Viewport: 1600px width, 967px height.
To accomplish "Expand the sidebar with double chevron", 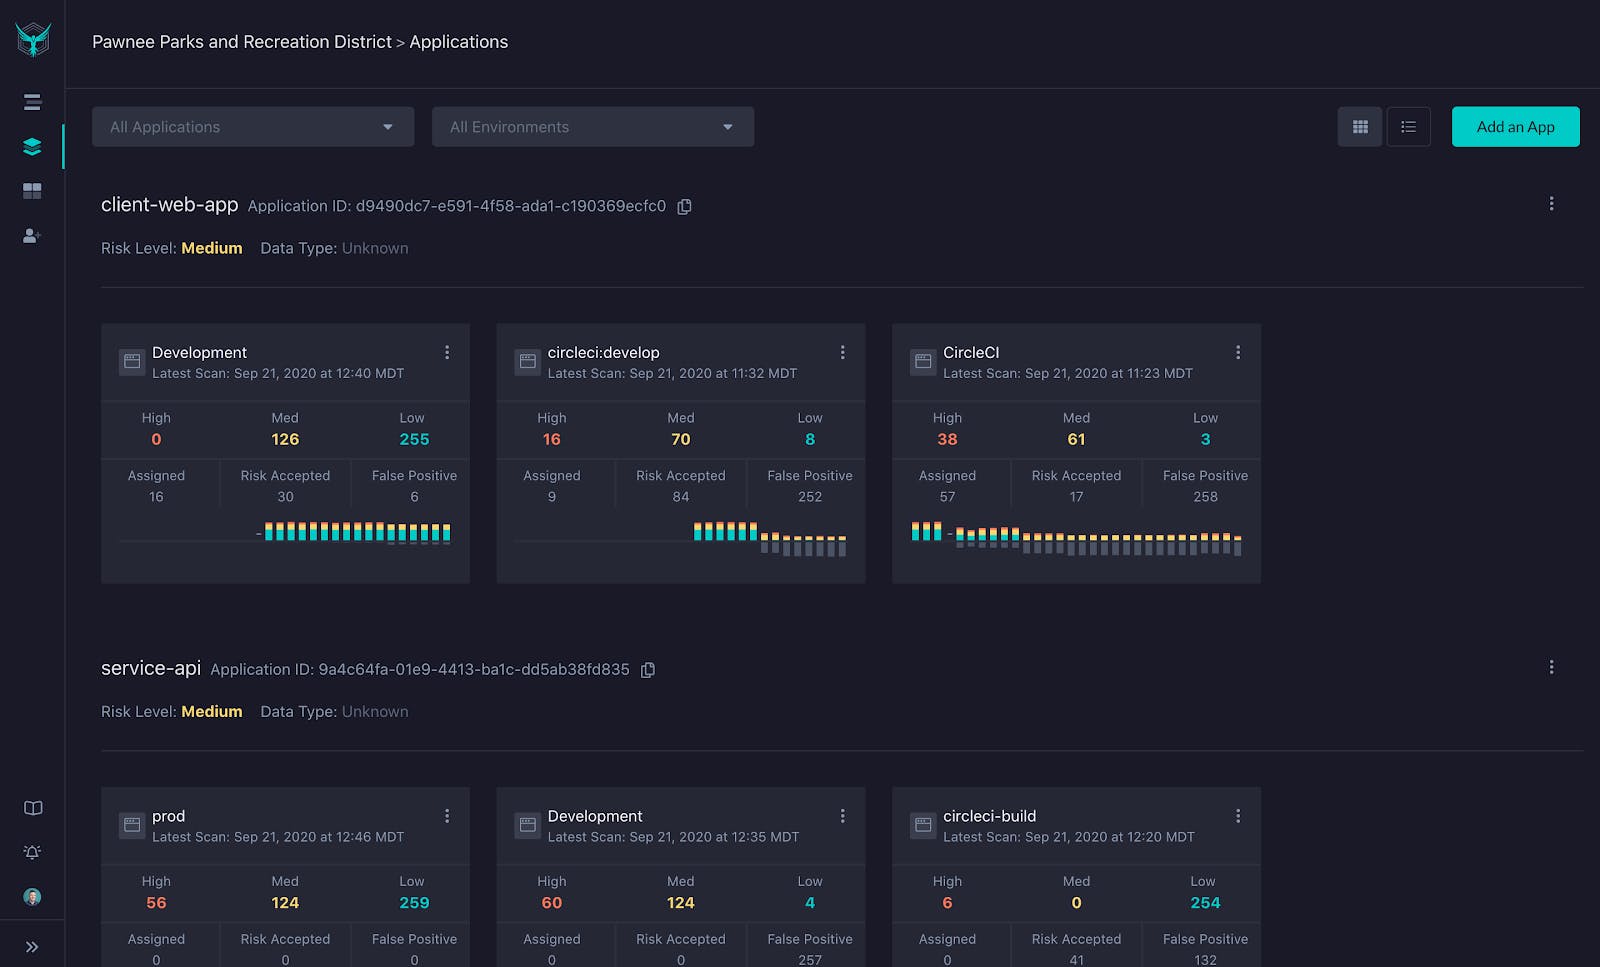I will [32, 947].
